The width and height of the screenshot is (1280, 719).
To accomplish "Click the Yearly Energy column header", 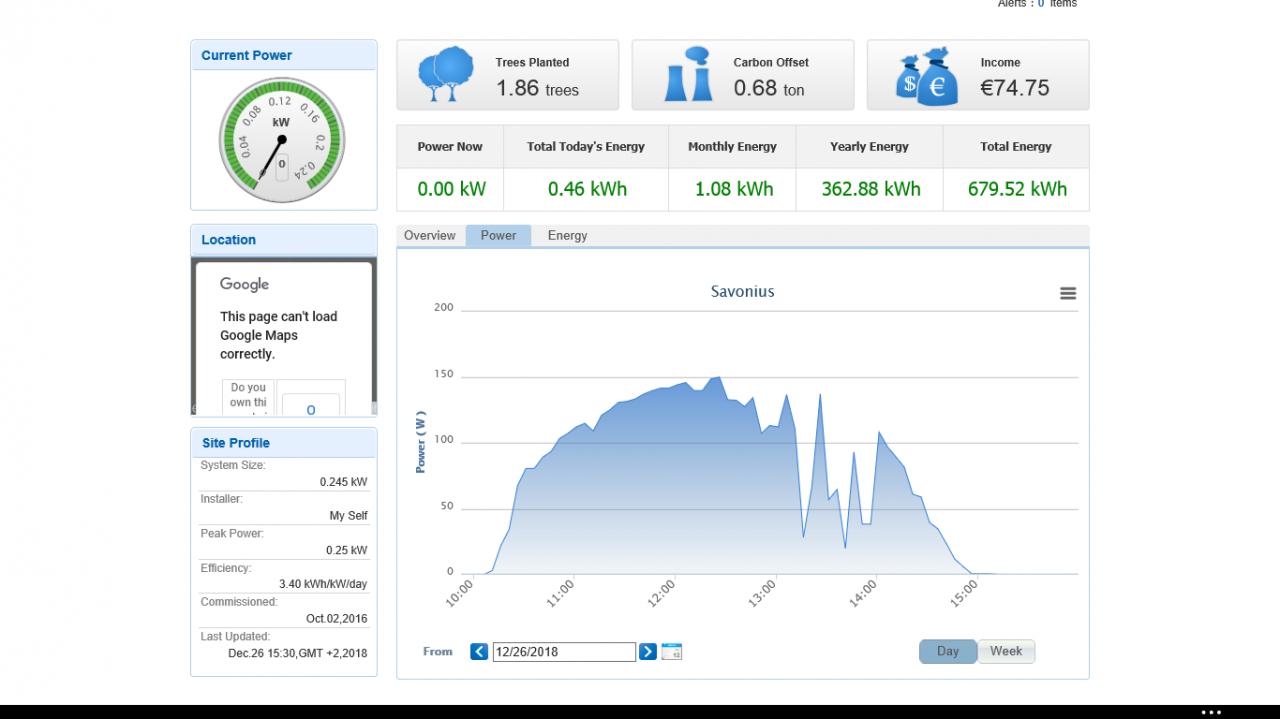I will coord(869,147).
